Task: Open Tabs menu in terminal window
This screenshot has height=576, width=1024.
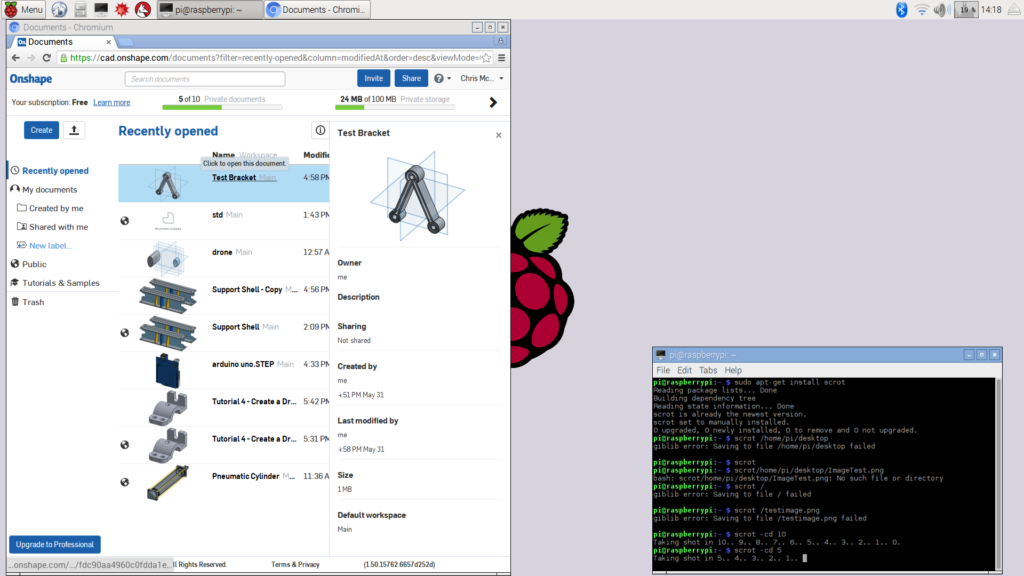Action: [x=708, y=370]
